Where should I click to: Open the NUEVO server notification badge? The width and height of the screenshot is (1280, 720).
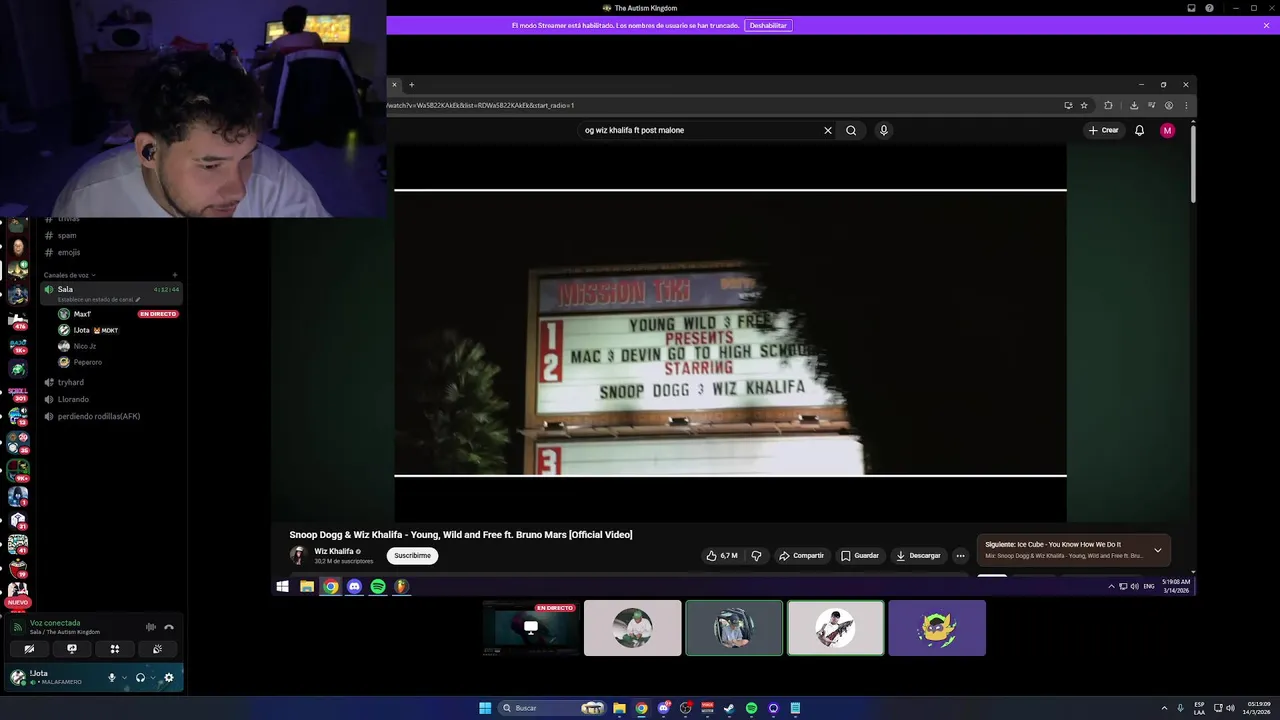18,603
